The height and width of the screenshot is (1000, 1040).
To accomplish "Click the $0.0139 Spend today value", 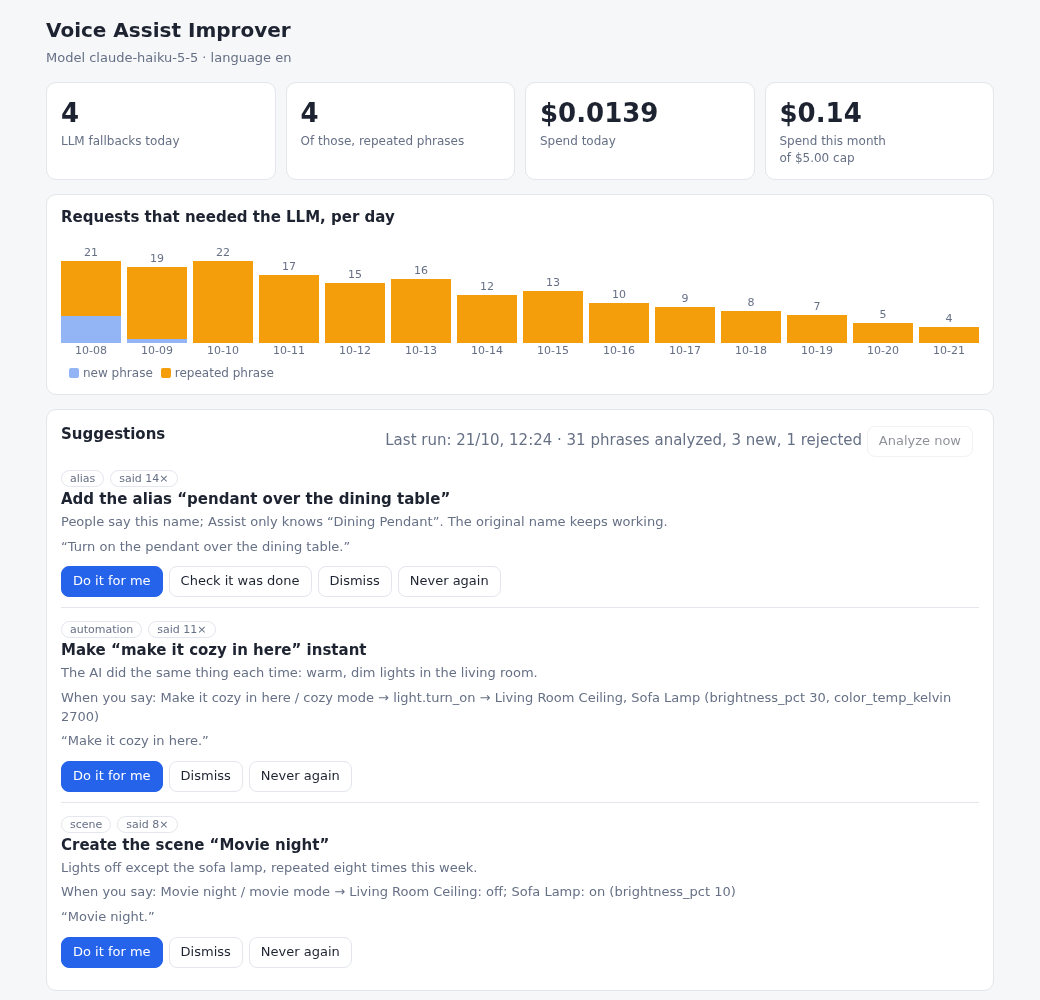I will [x=598, y=113].
